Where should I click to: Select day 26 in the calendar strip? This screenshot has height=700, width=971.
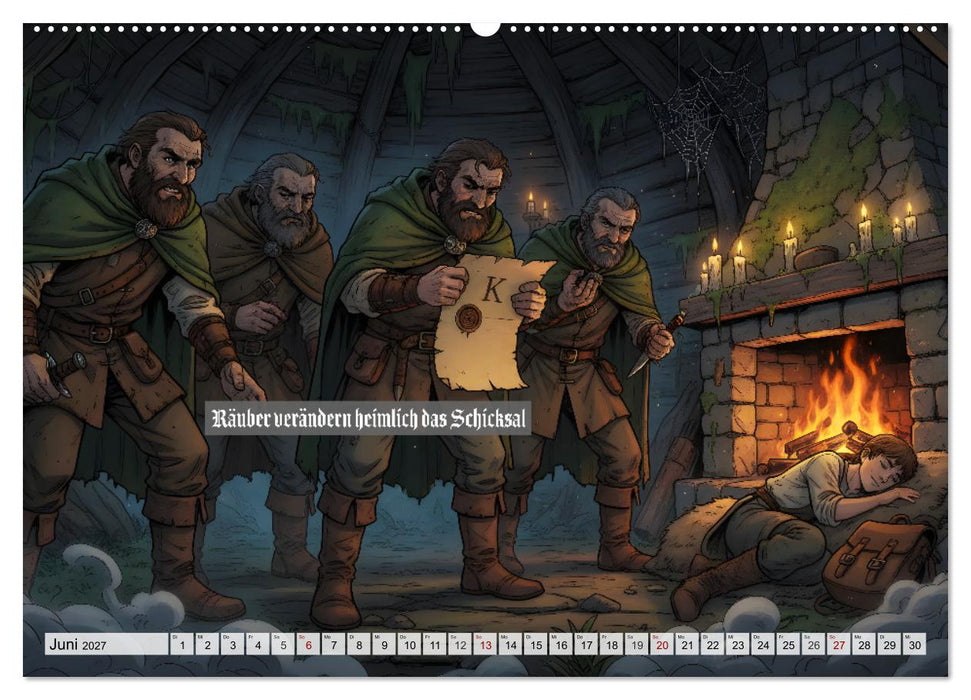814,644
